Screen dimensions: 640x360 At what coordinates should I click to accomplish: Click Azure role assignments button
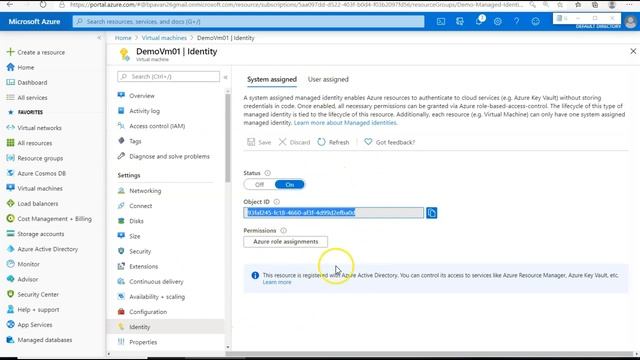(285, 242)
